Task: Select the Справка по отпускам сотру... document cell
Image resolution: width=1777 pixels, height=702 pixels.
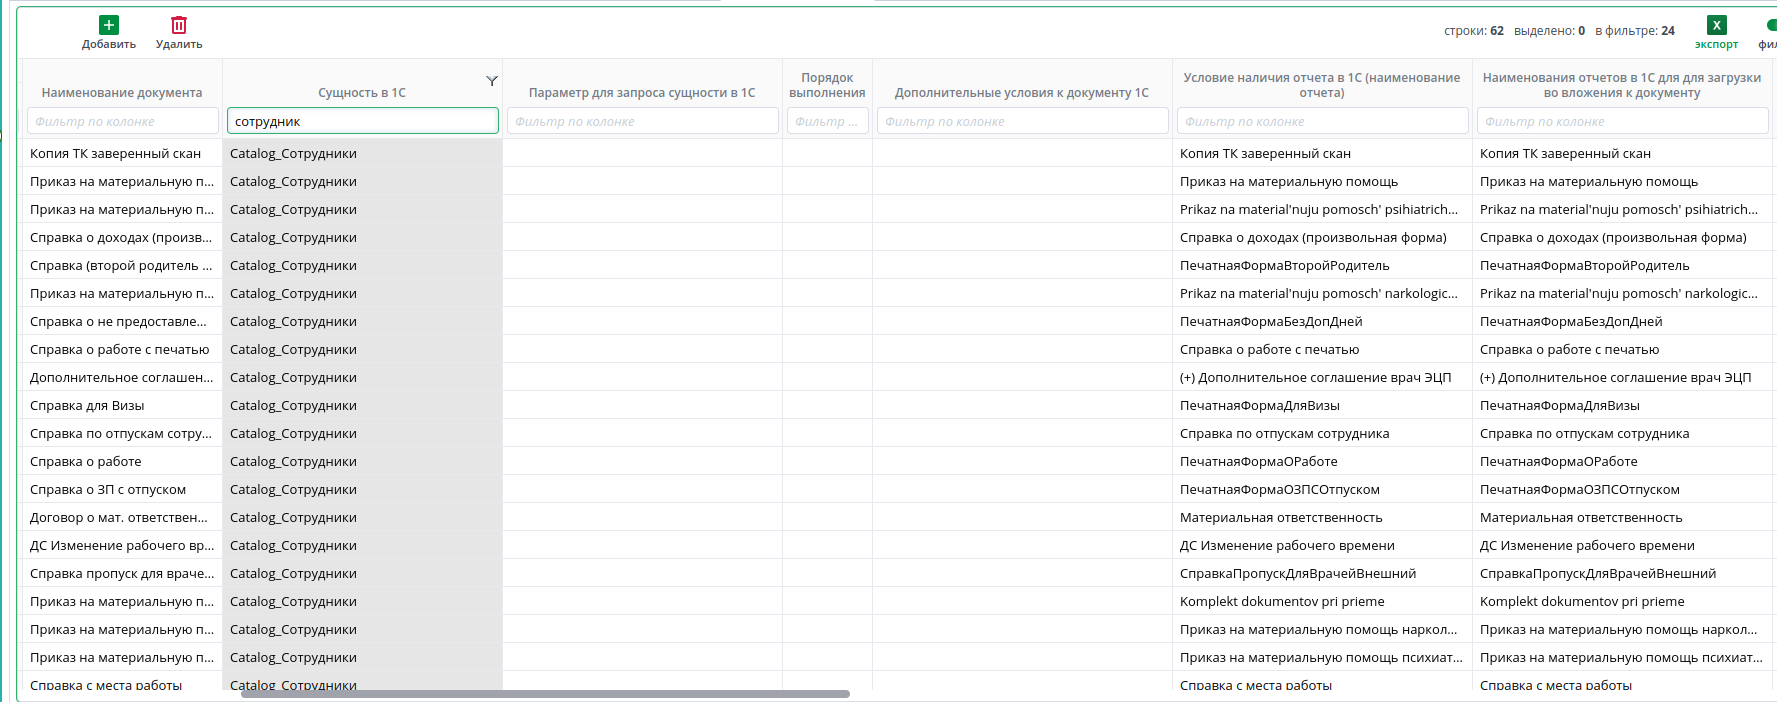Action: [x=121, y=433]
